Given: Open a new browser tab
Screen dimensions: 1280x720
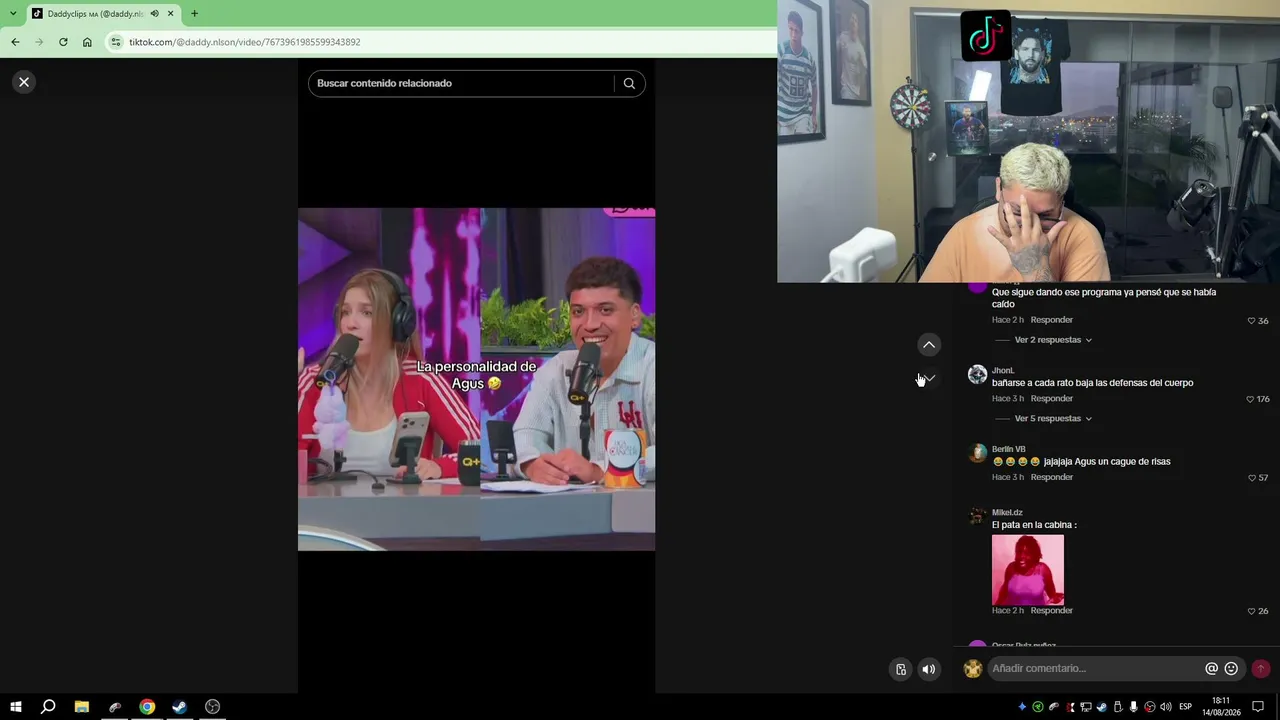Looking at the screenshot, I should click(194, 14).
